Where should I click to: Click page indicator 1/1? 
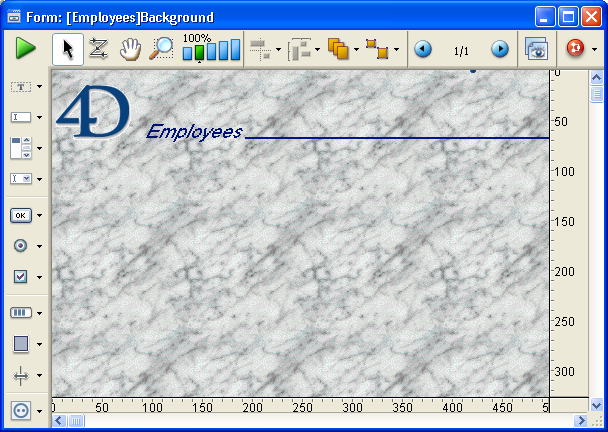pos(461,51)
